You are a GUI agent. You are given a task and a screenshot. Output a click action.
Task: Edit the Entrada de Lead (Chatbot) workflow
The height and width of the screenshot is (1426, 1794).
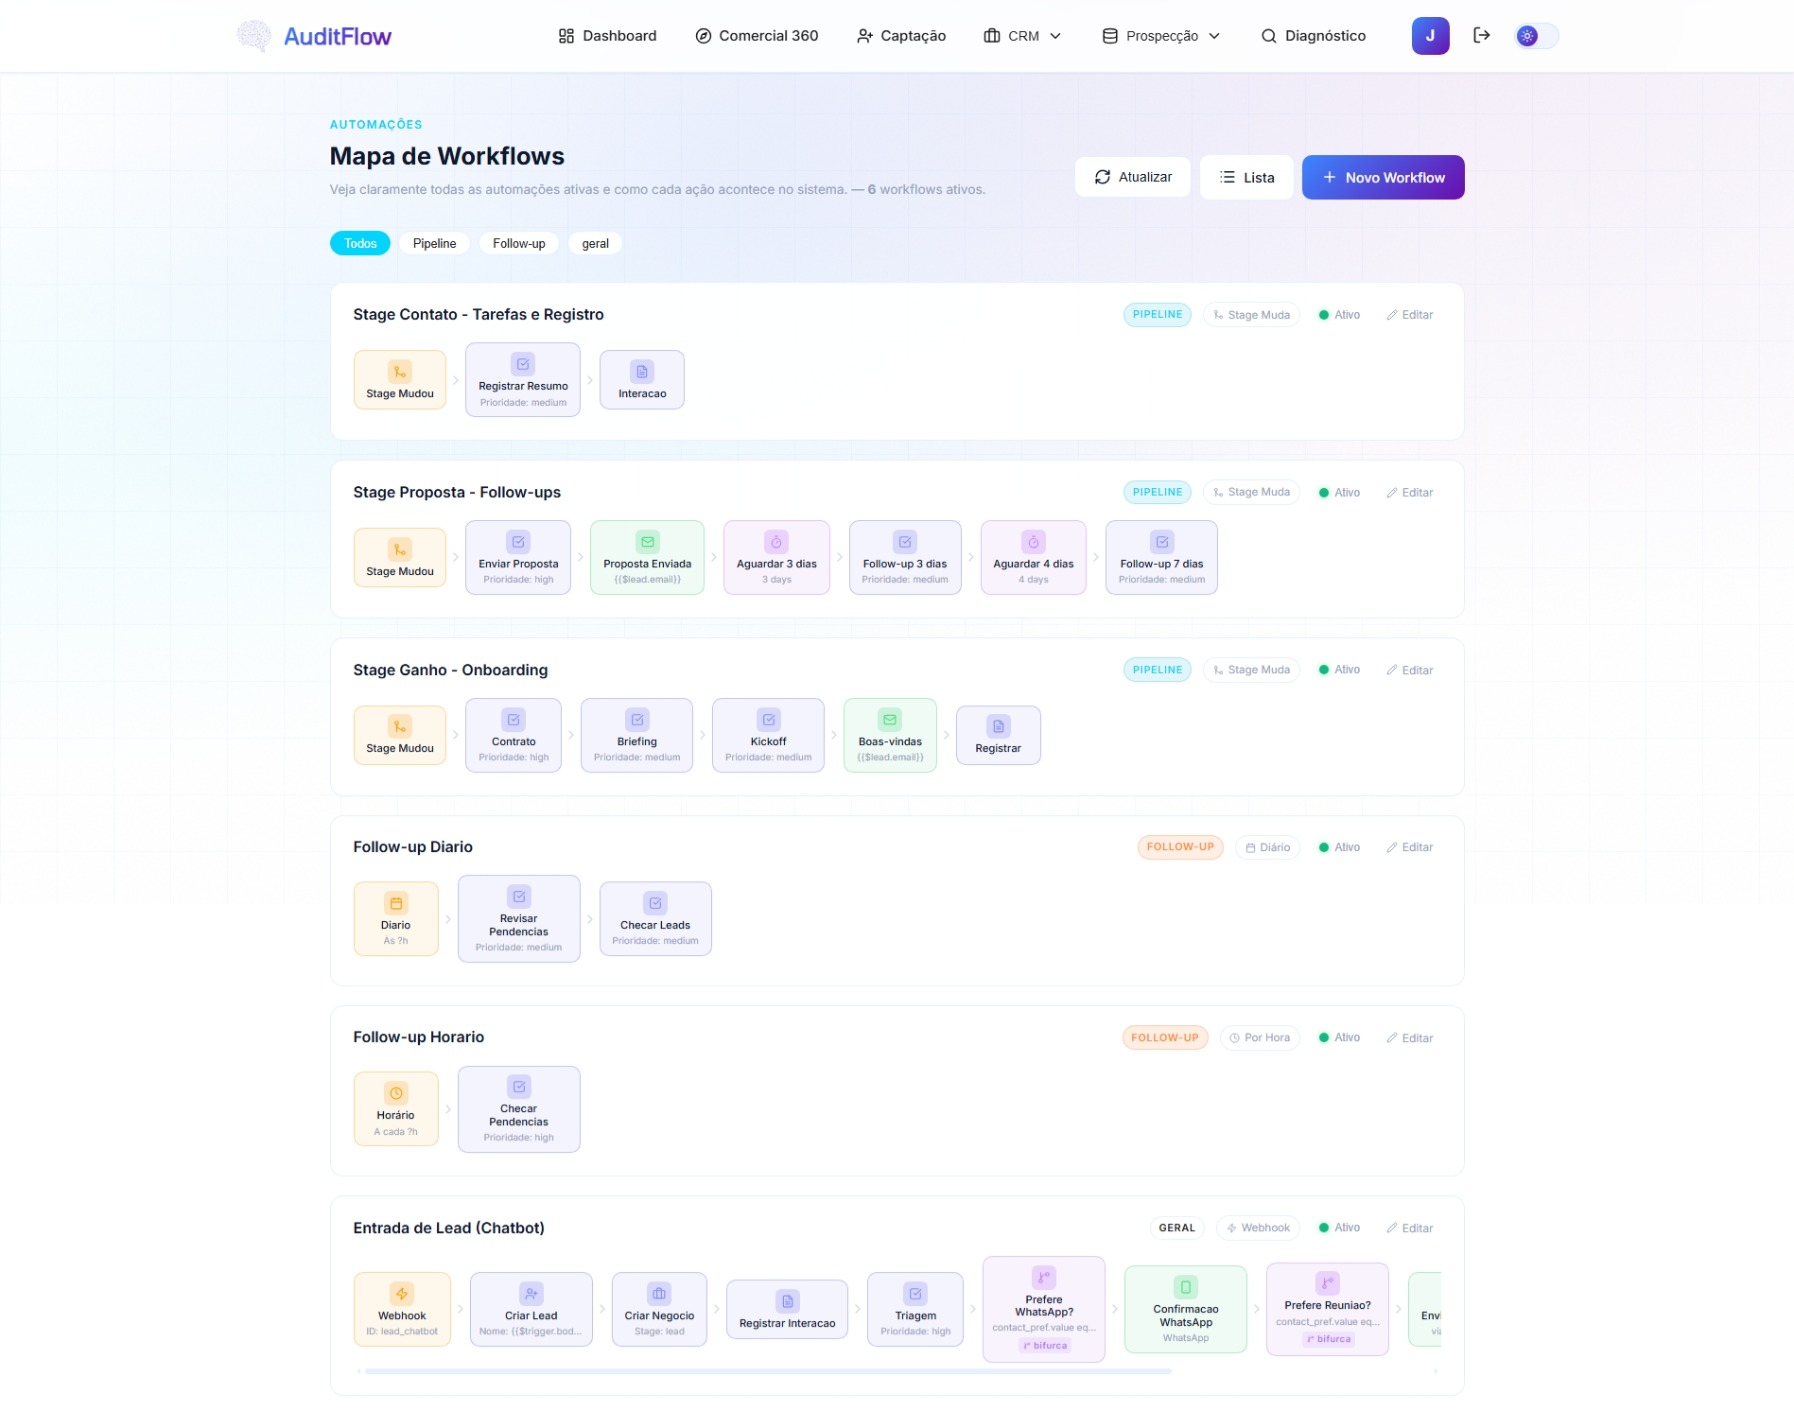(x=1410, y=1228)
